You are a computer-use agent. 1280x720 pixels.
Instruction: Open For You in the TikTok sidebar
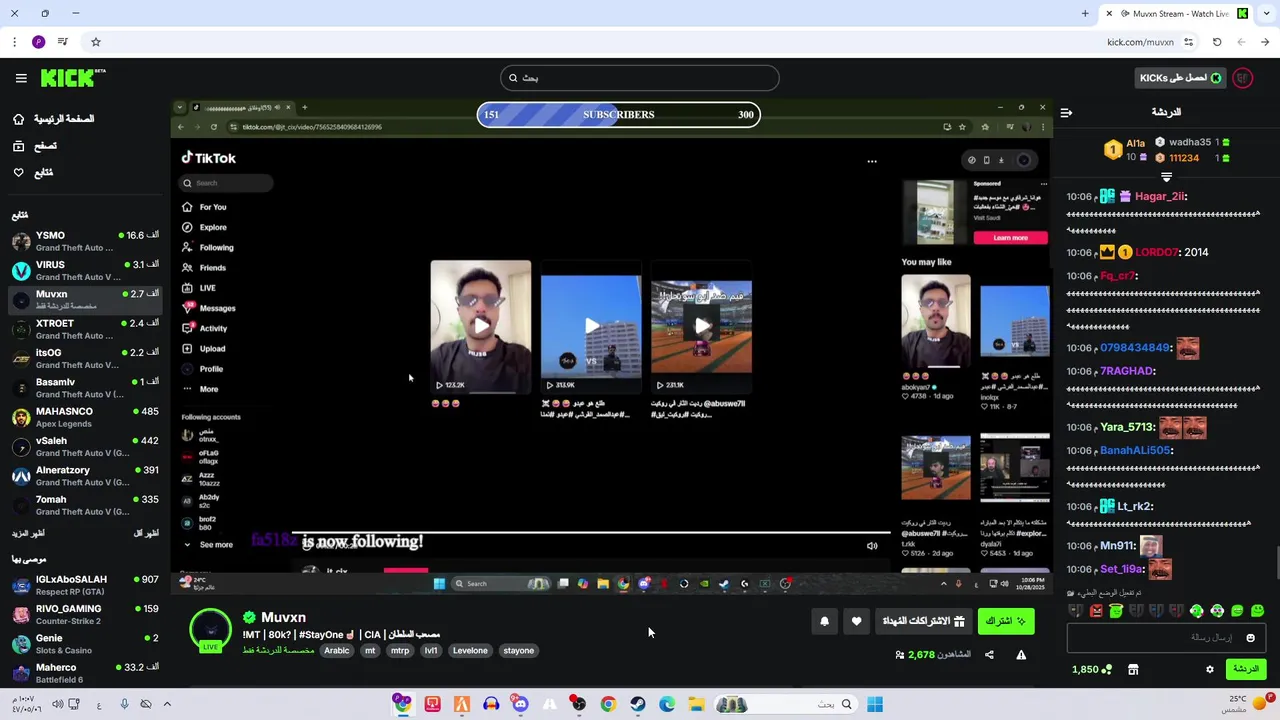204,207
